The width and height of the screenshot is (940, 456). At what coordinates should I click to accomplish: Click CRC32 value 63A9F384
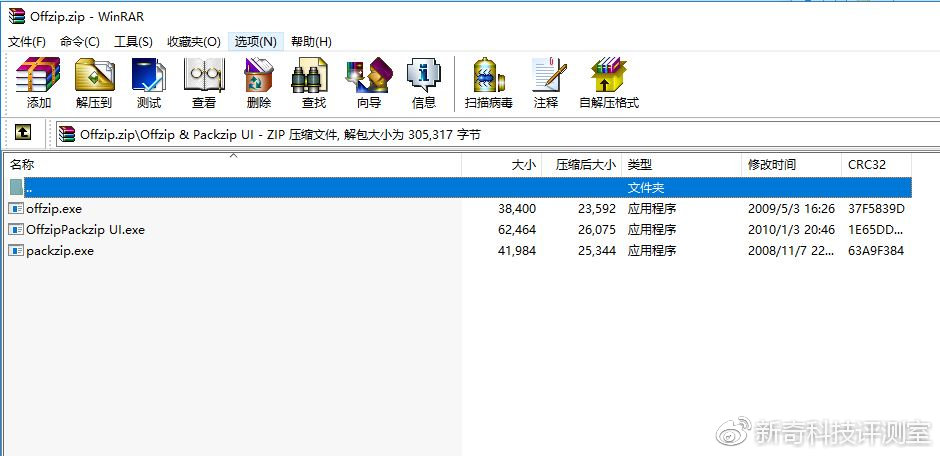(876, 250)
